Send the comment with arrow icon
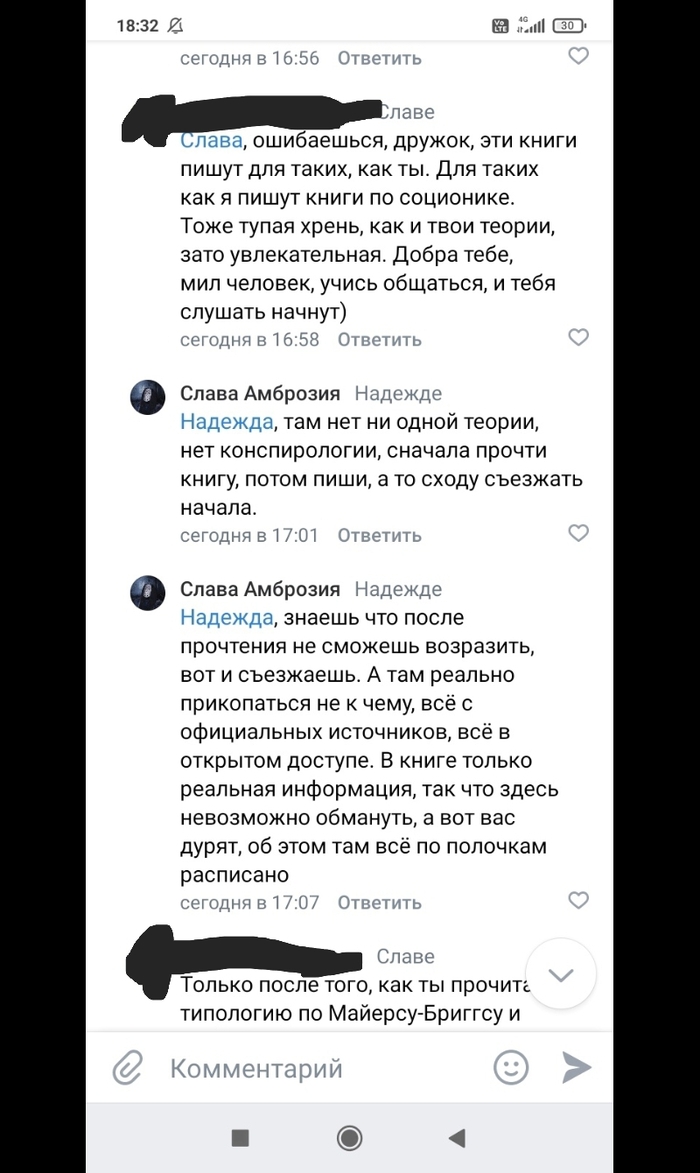The image size is (700, 1173). coord(576,1067)
